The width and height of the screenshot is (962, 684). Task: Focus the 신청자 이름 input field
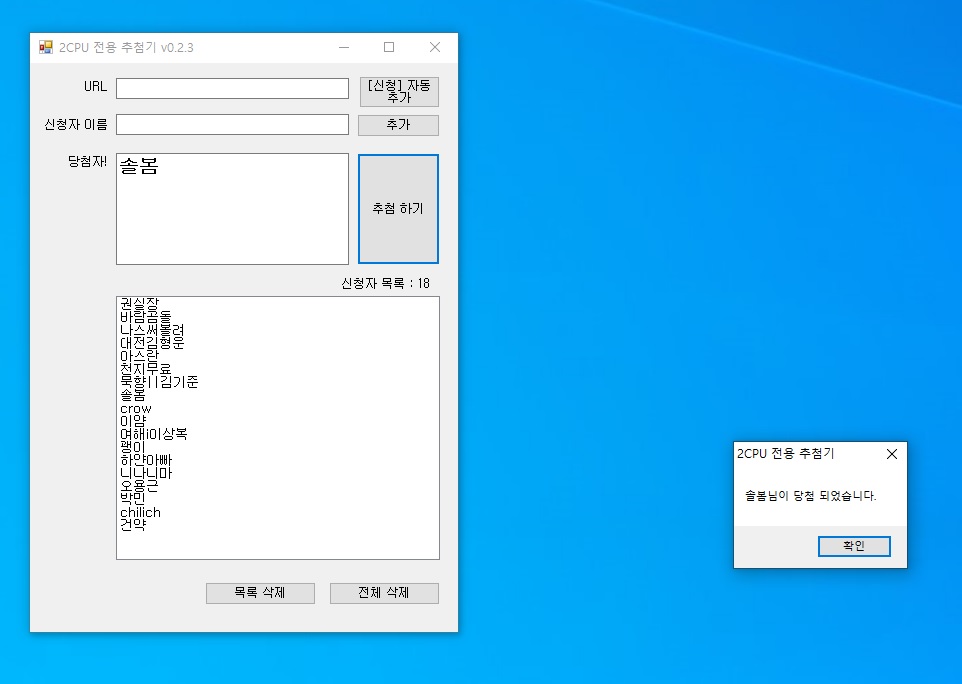233,125
